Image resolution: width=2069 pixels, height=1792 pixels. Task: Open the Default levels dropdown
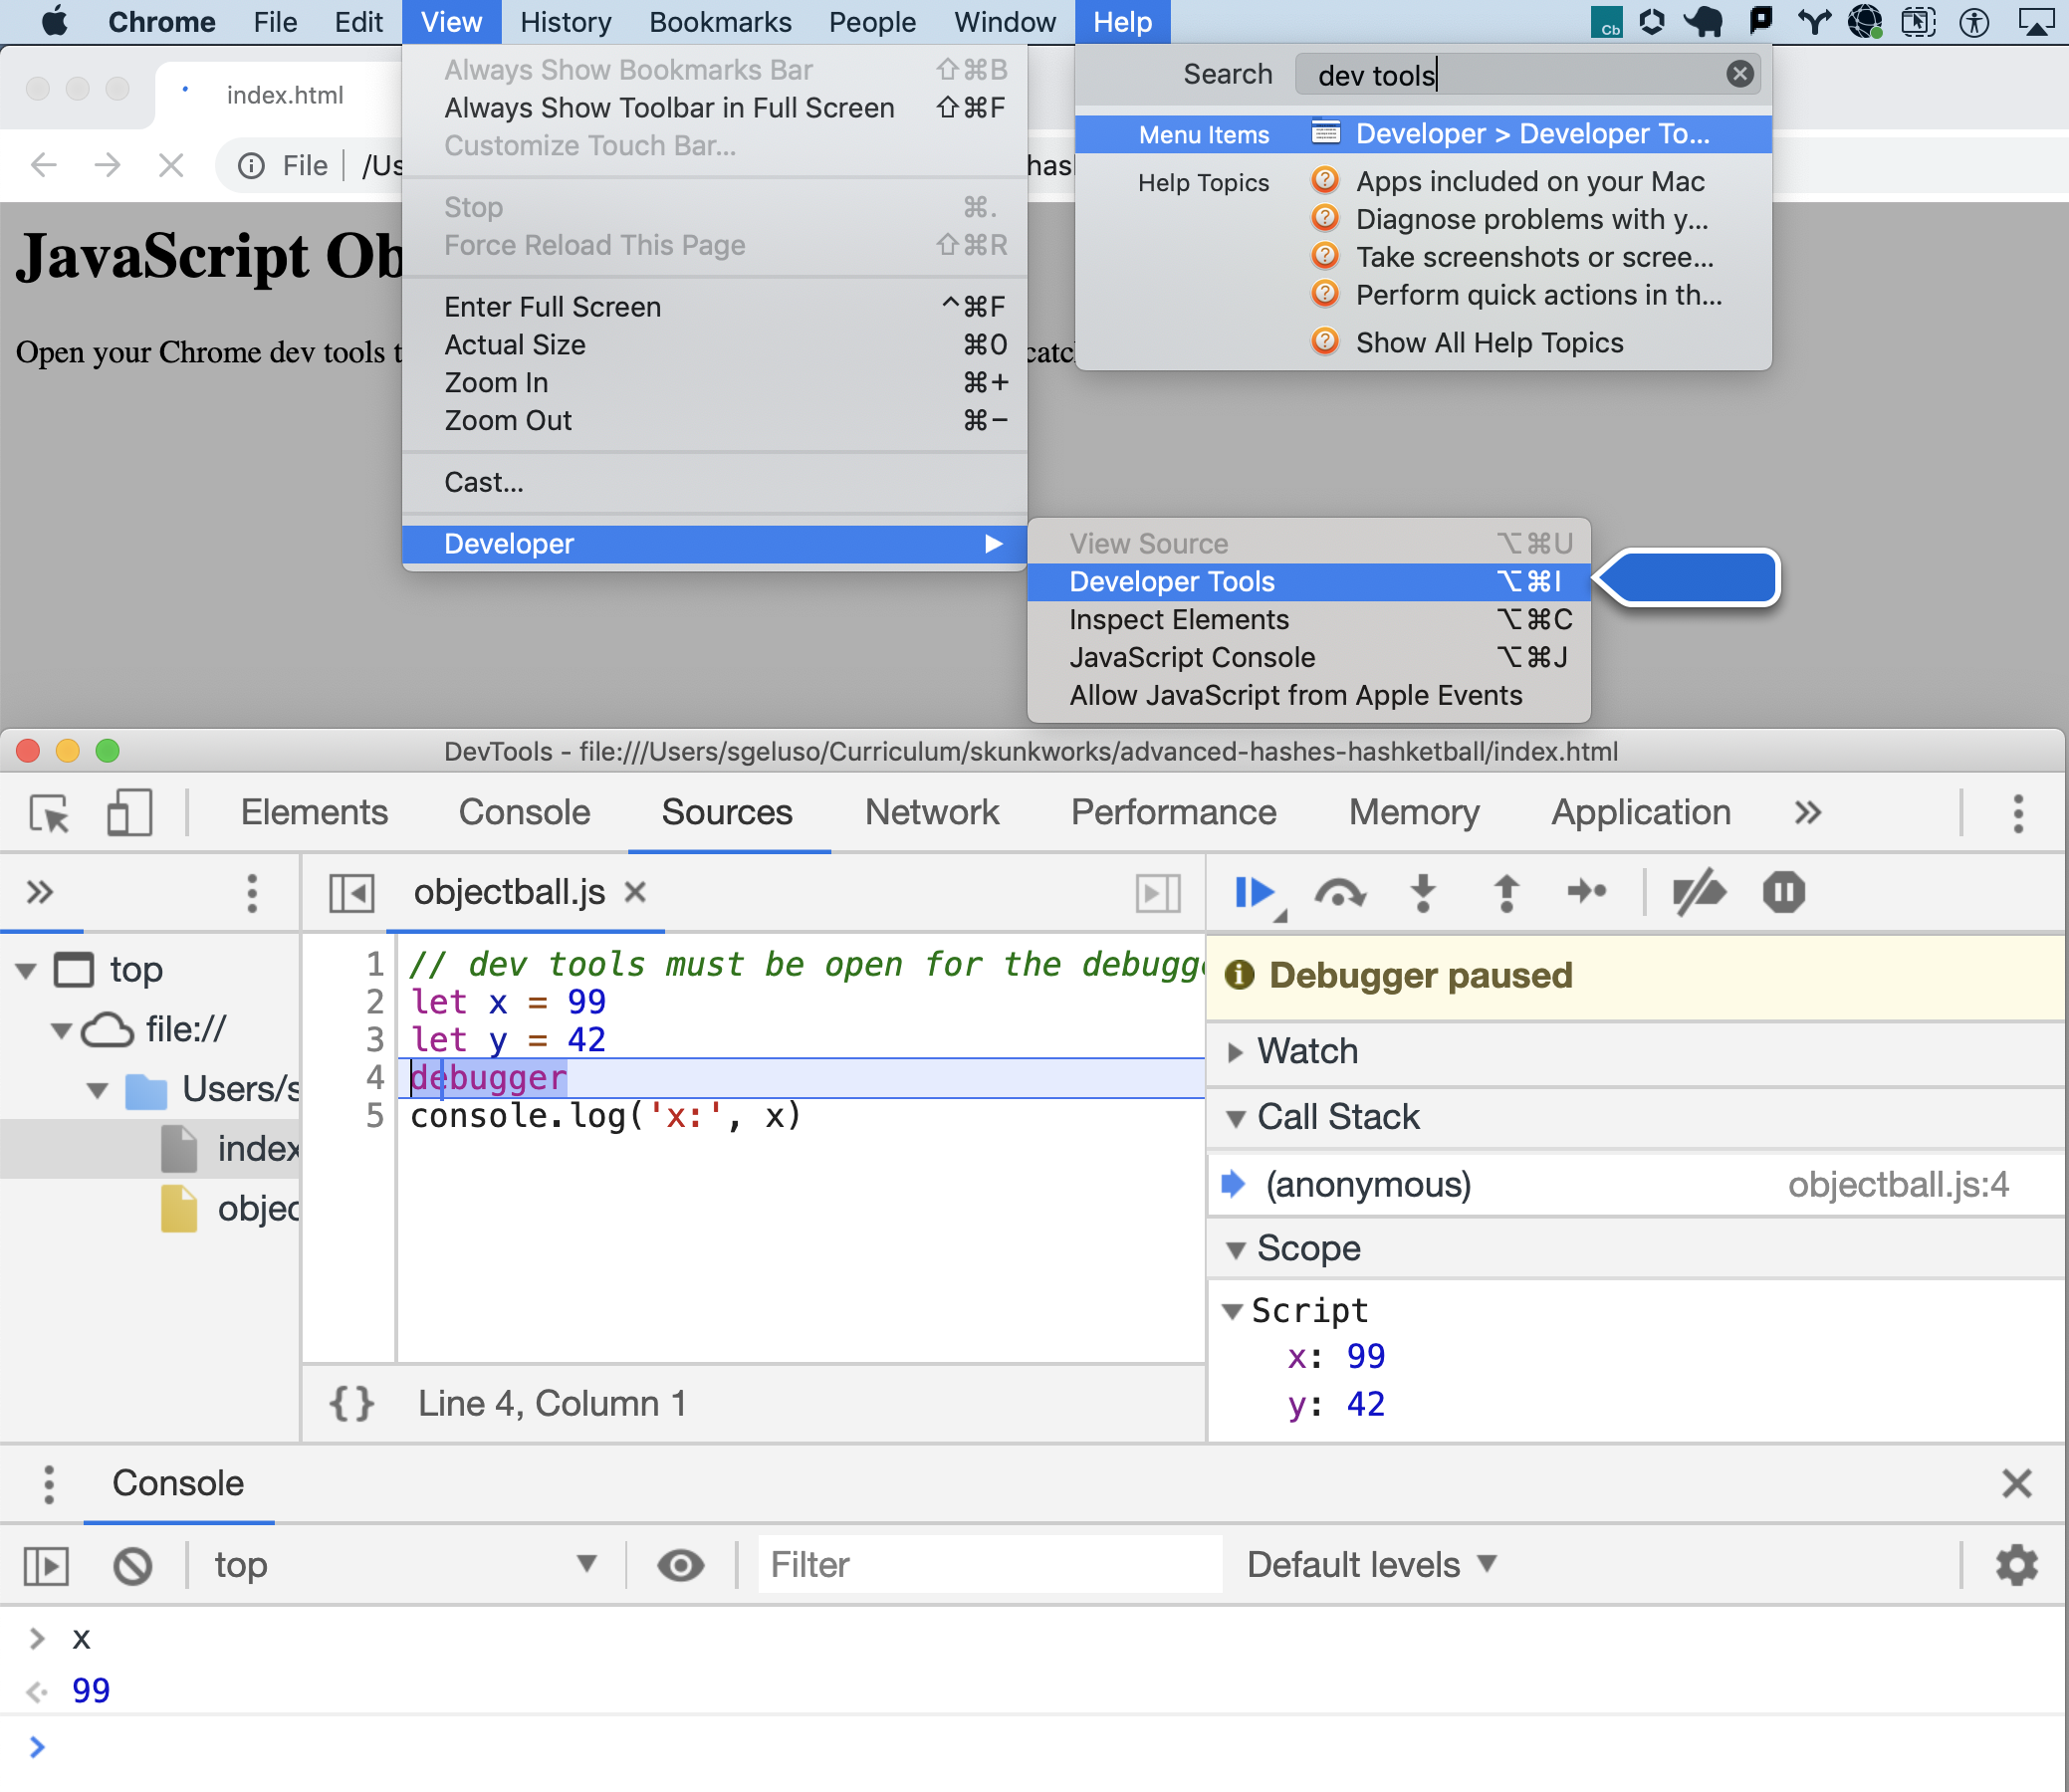[1371, 1565]
